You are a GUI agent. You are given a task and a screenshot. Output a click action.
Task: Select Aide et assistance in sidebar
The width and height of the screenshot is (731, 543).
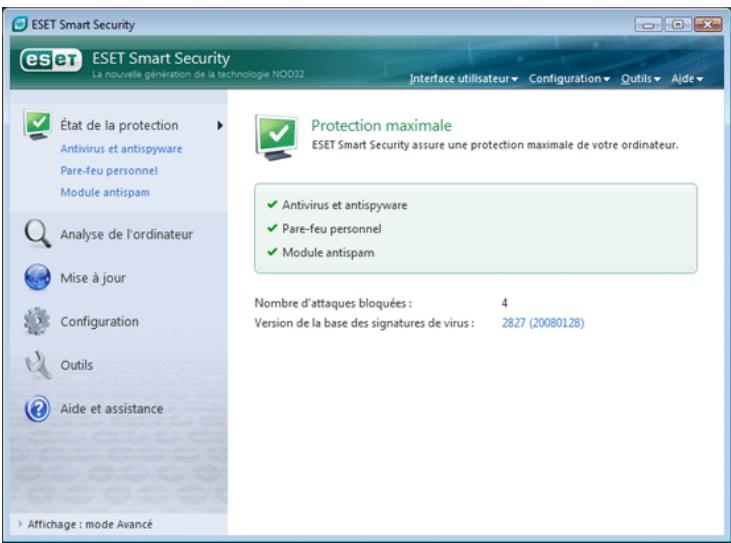[111, 409]
